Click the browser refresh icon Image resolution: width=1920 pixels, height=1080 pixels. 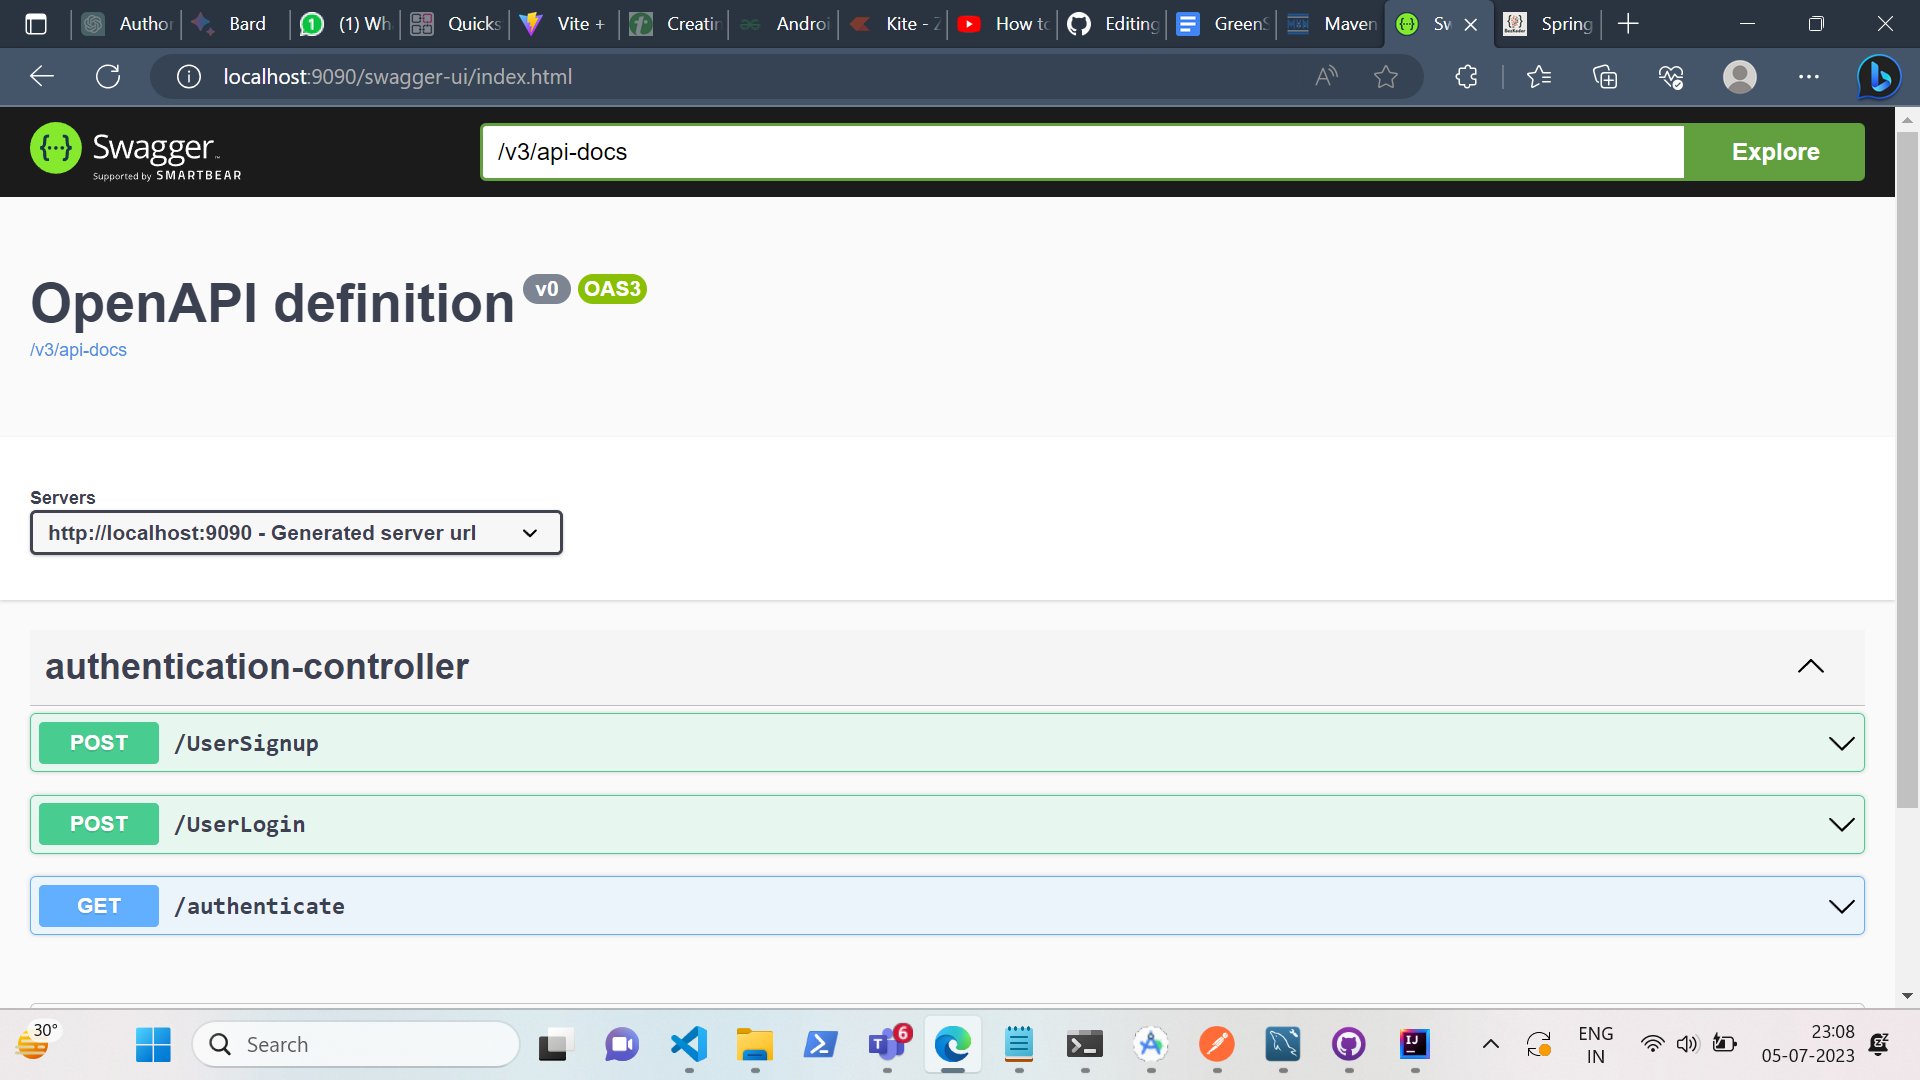click(x=108, y=76)
